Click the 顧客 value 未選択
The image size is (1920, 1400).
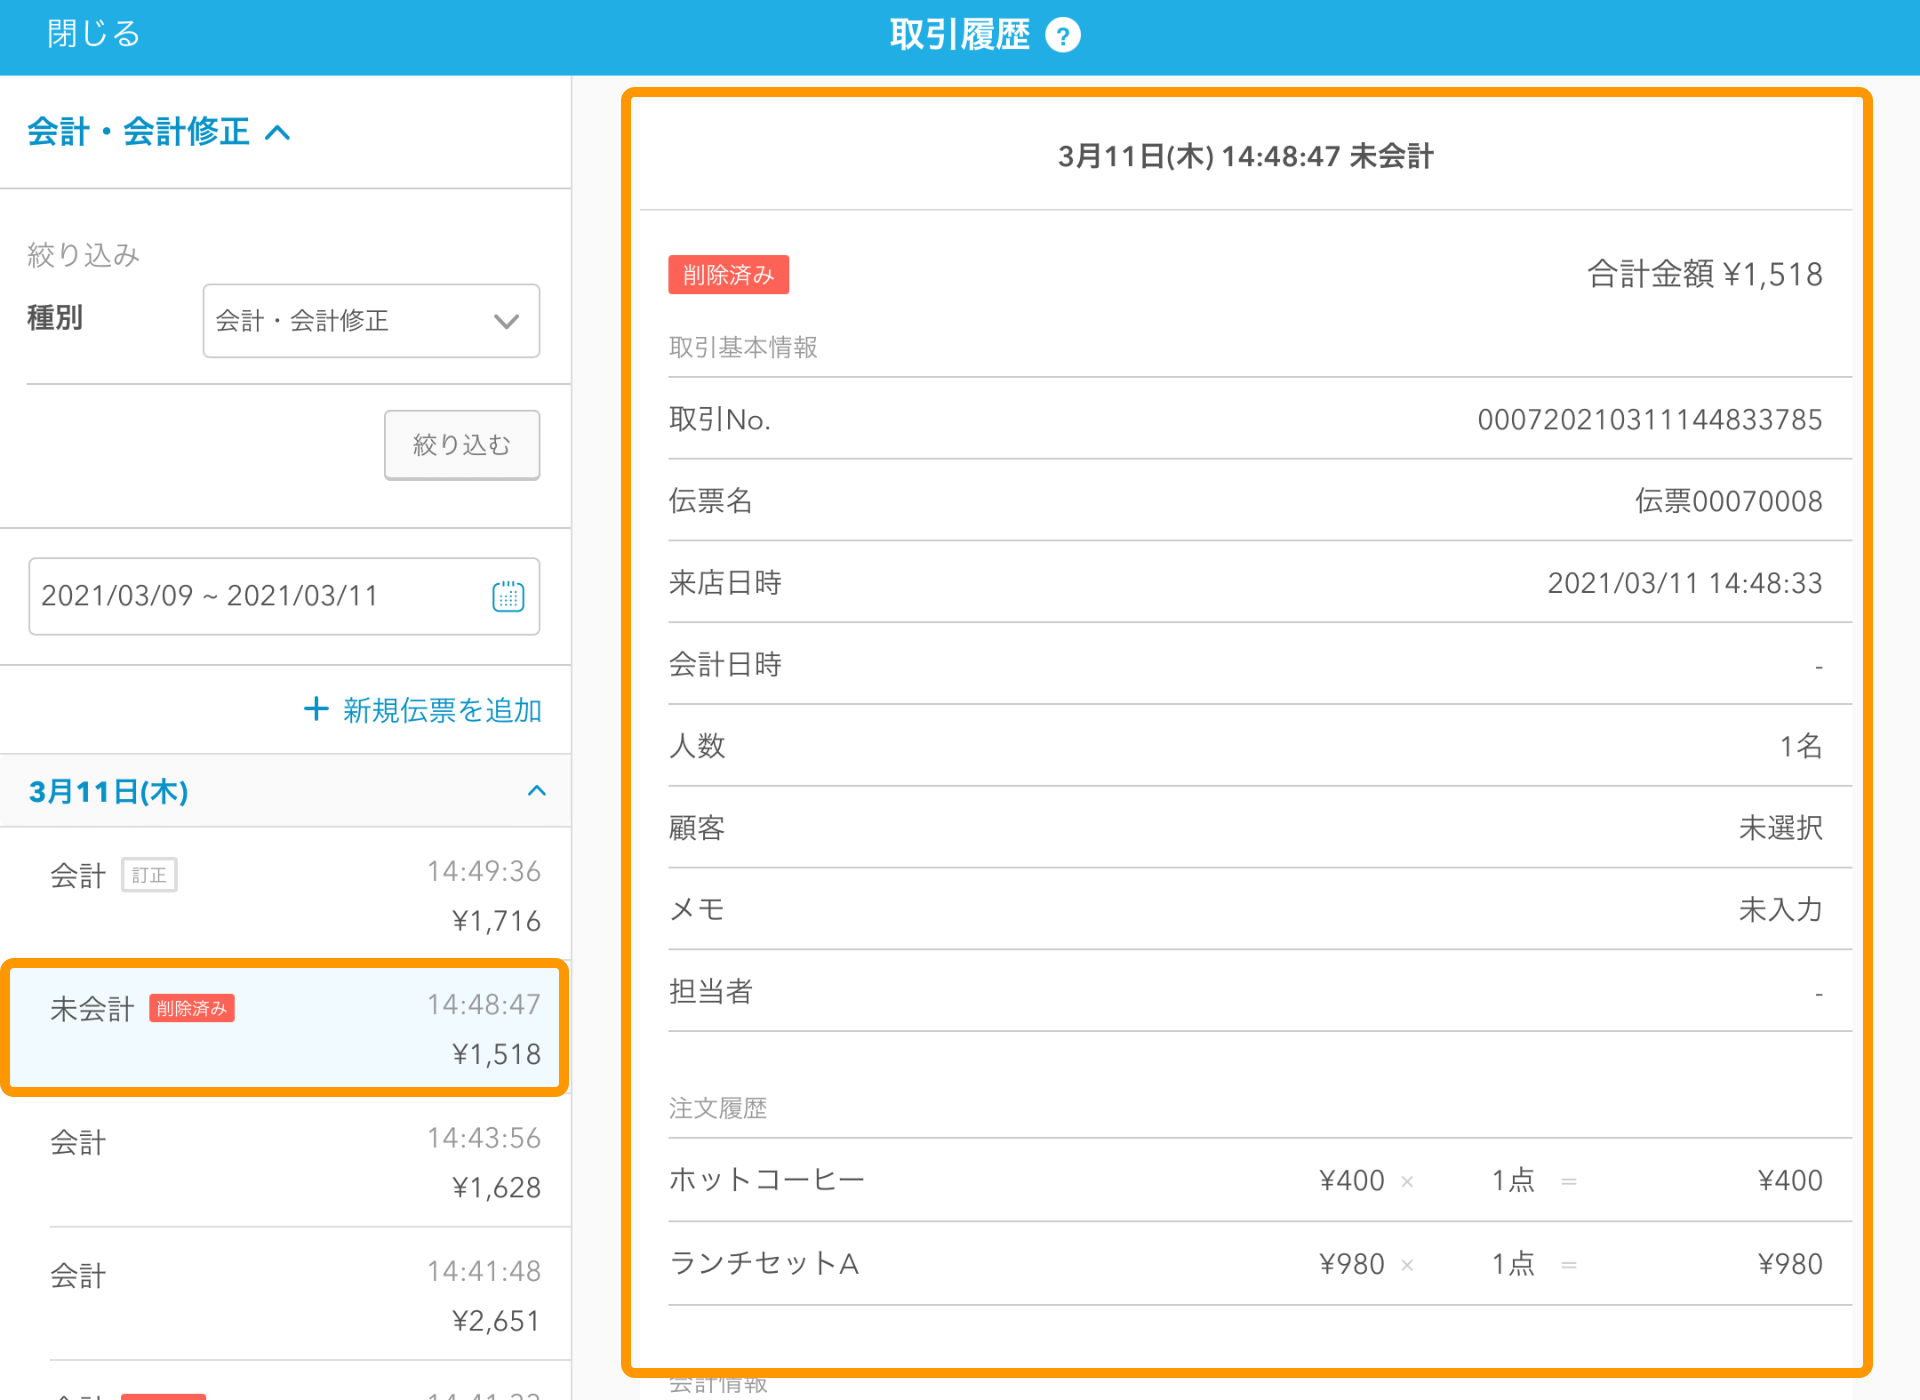1780,828
